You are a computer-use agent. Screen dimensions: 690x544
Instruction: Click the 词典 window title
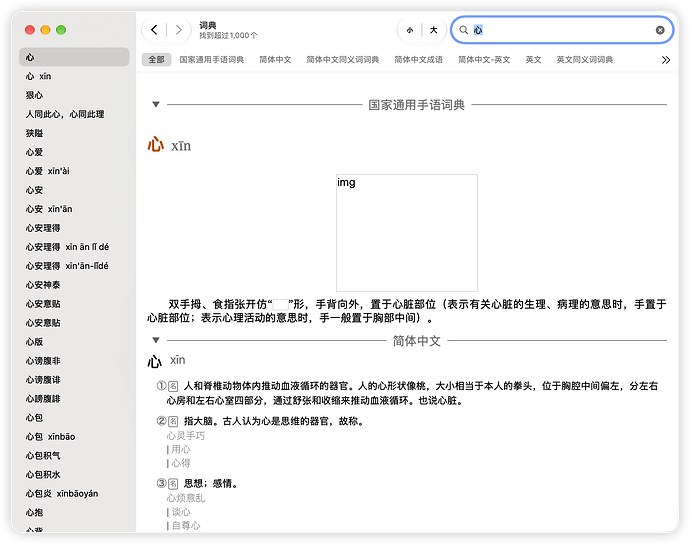coord(208,25)
